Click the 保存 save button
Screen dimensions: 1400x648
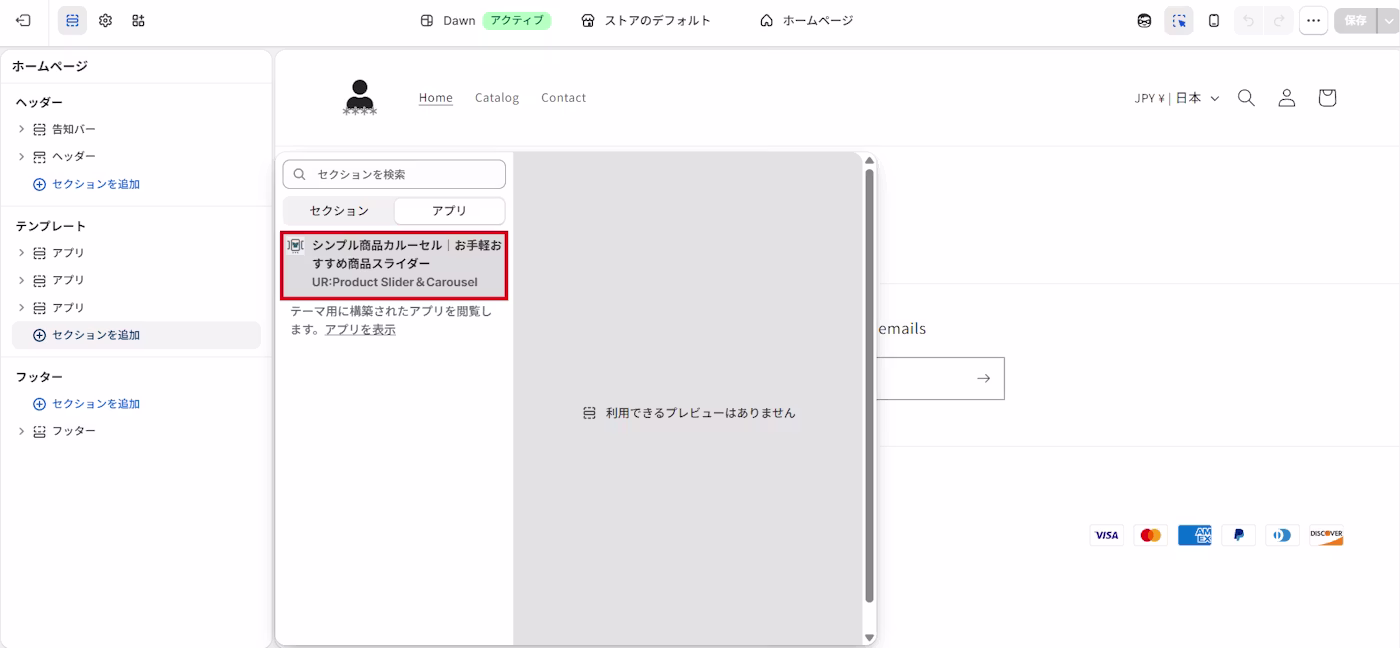pyautogui.click(x=1355, y=20)
